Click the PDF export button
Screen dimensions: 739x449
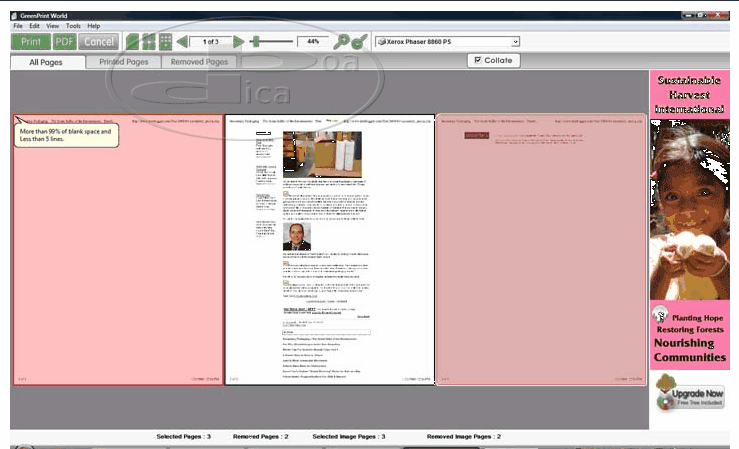click(x=64, y=42)
